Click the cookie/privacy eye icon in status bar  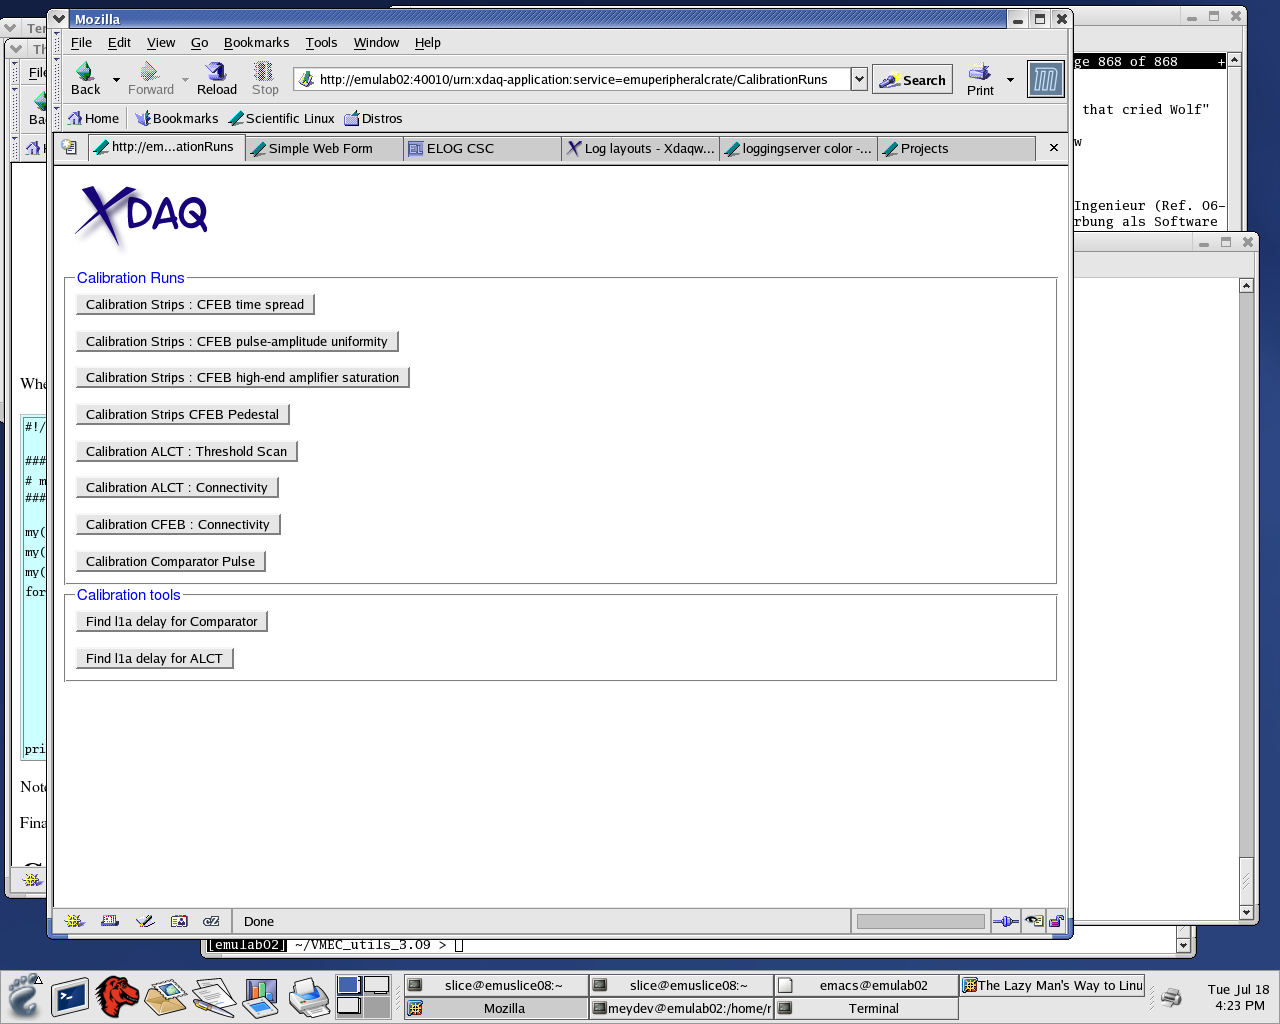point(1034,921)
